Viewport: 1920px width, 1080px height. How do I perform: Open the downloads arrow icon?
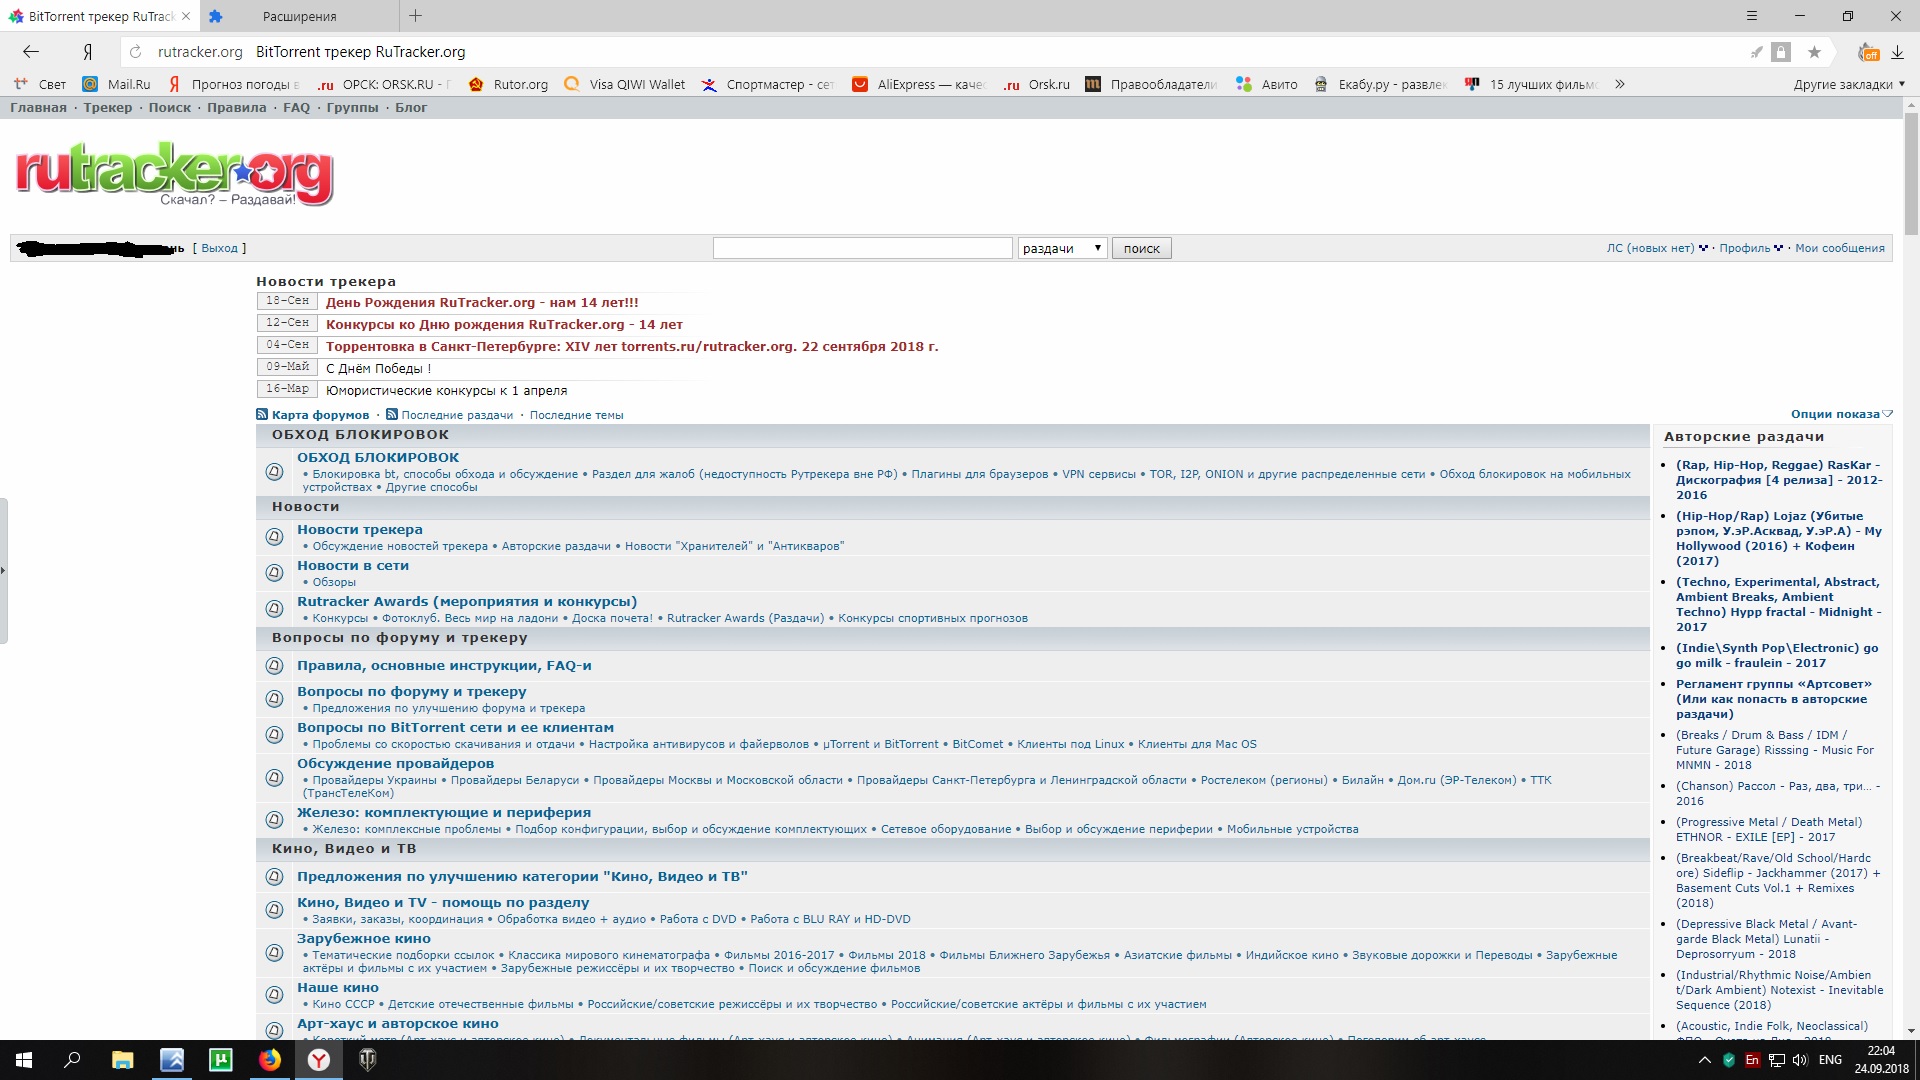click(x=1897, y=52)
